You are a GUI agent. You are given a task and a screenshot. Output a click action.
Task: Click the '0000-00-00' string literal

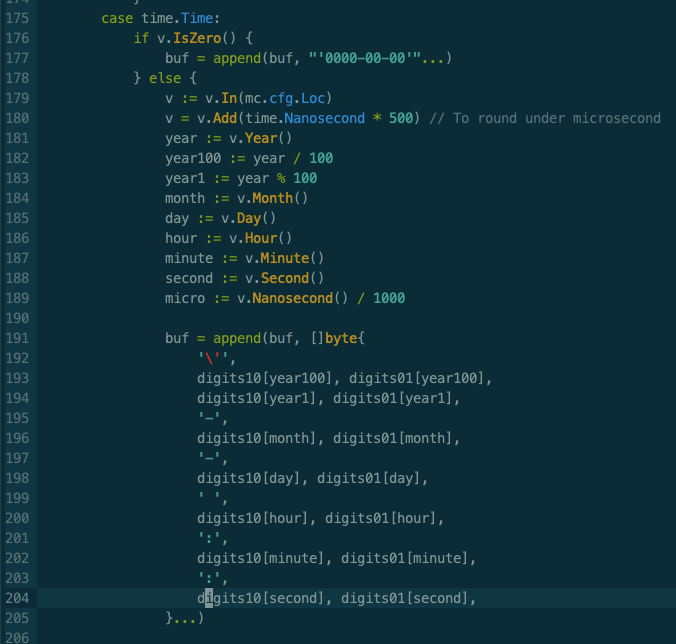coord(365,58)
